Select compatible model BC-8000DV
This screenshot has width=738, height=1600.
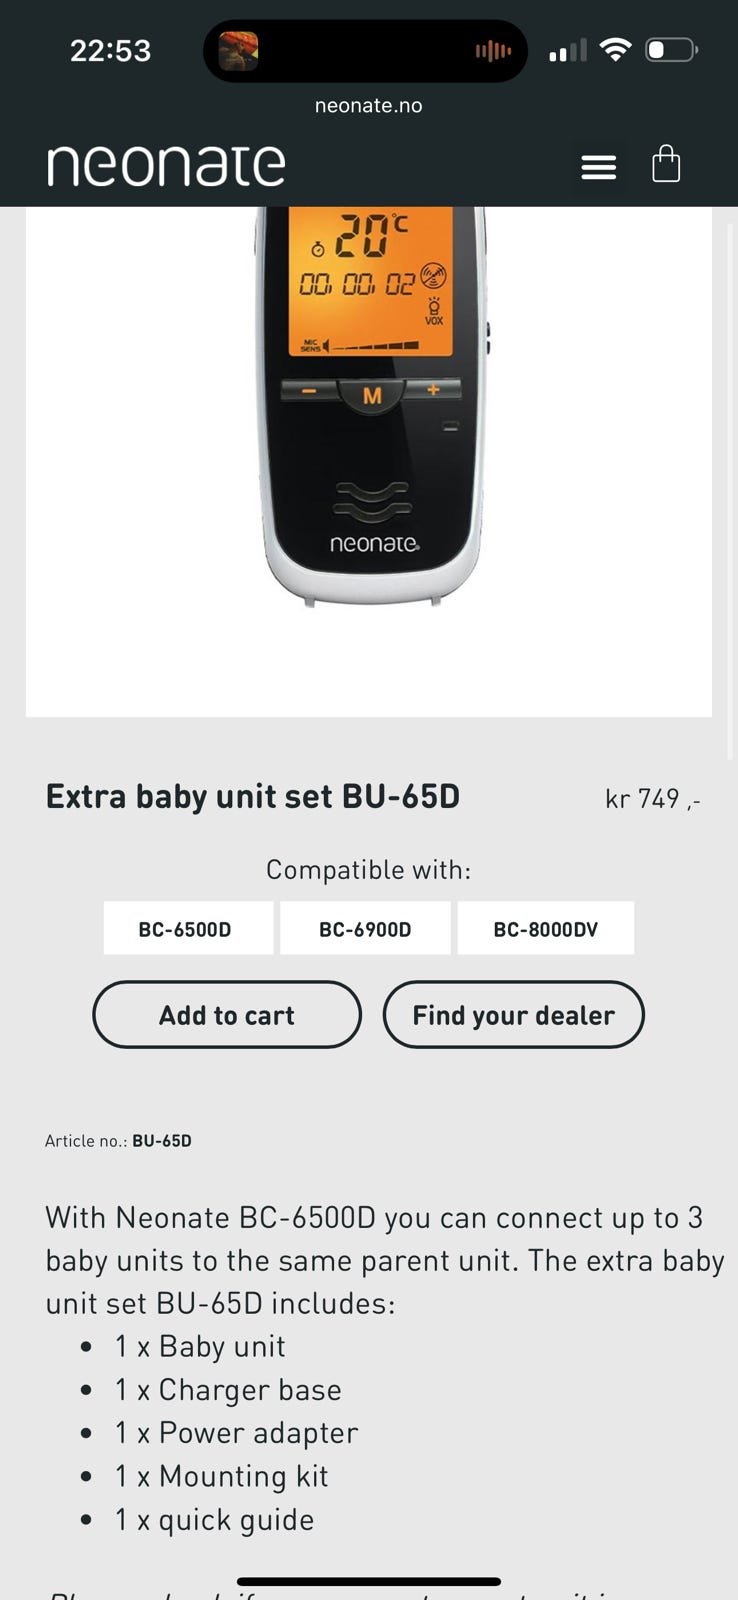545,929
